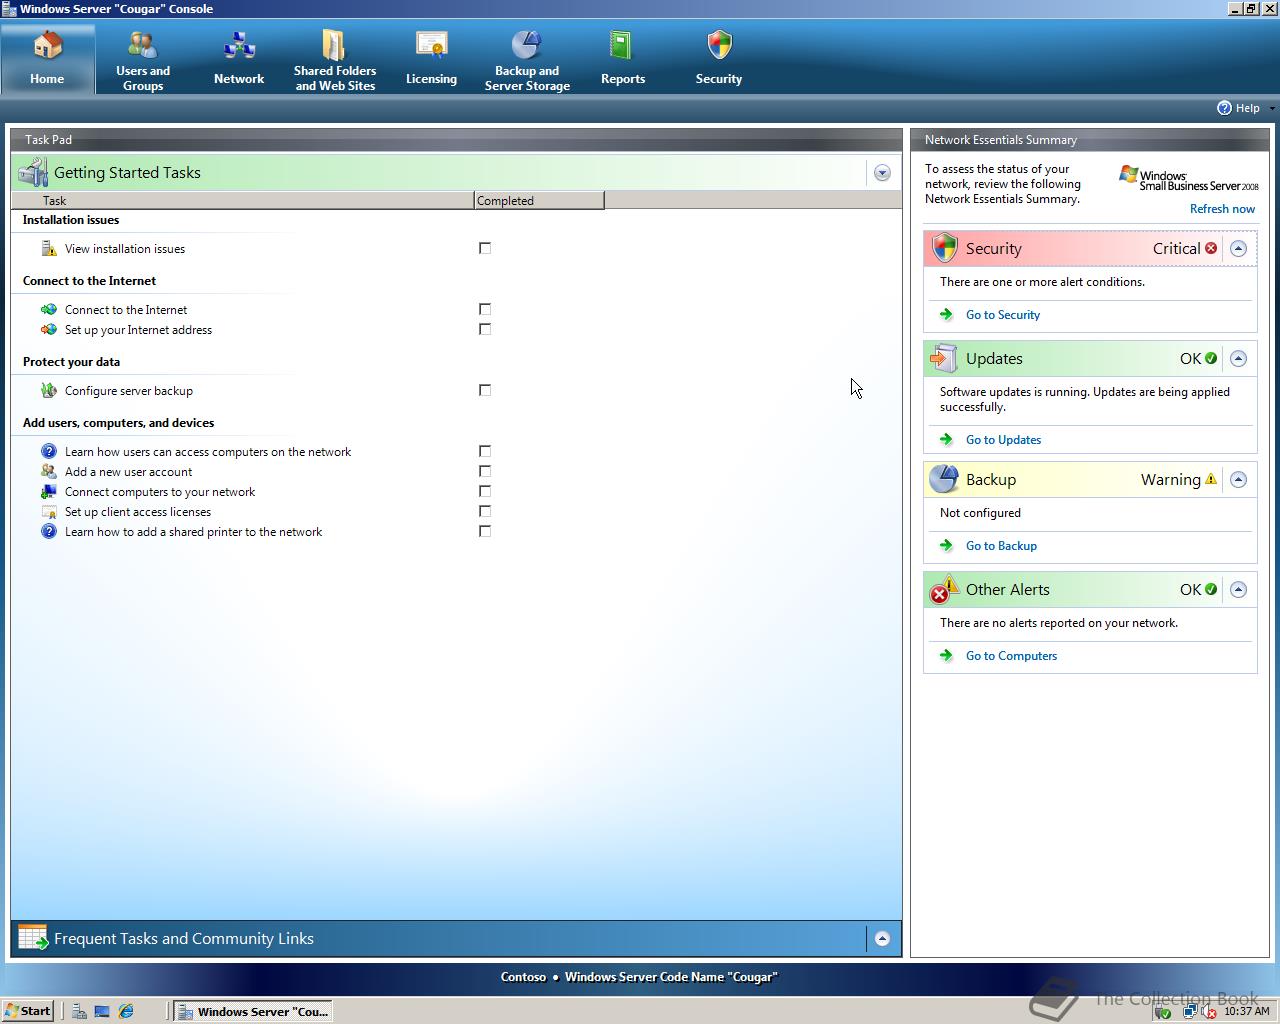This screenshot has height=1024, width=1280.
Task: Open the Windows Start button
Action: click(27, 1011)
